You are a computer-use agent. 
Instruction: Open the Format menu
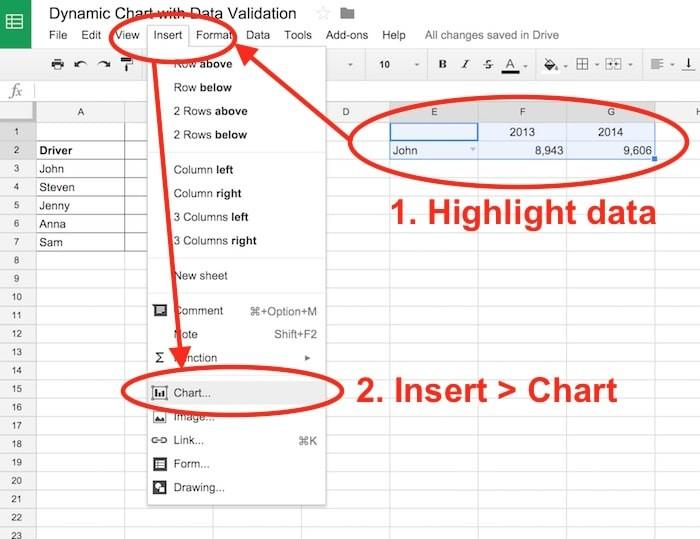(214, 35)
